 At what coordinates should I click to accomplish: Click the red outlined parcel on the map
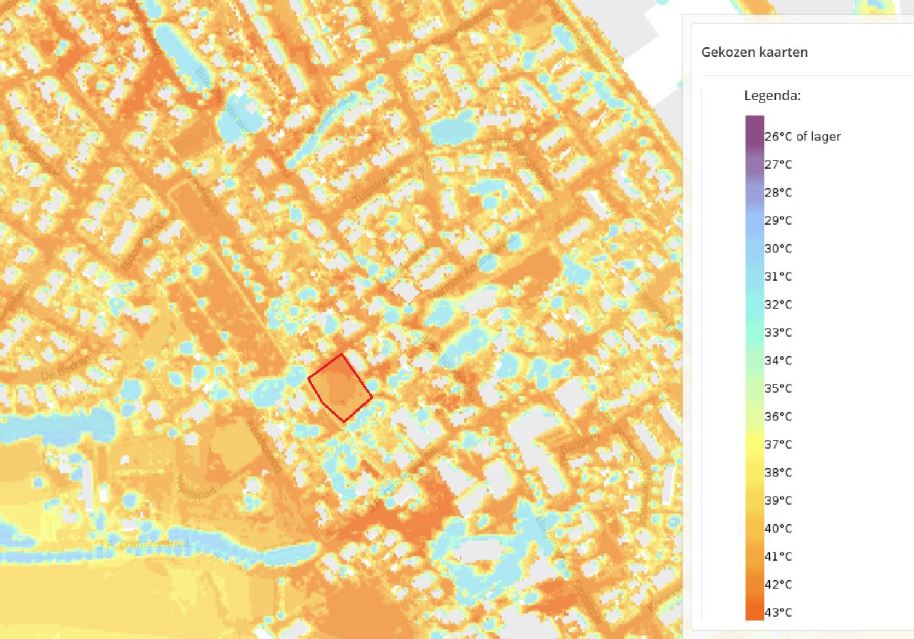click(x=340, y=387)
